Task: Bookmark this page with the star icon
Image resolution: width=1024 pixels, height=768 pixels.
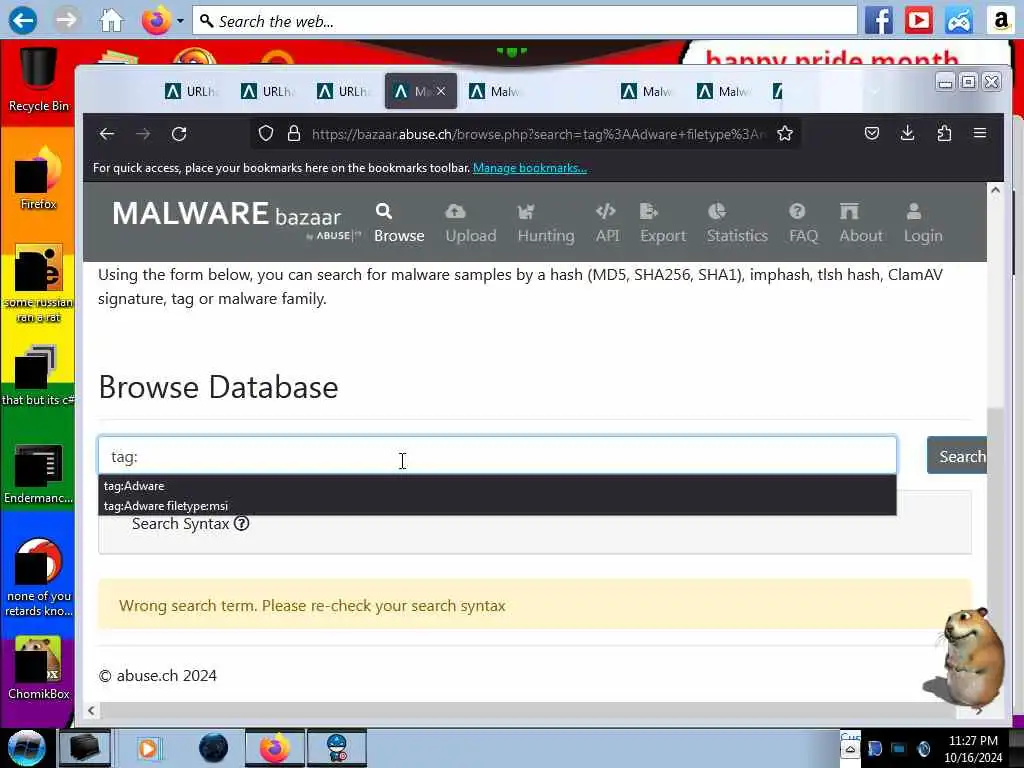Action: click(785, 134)
